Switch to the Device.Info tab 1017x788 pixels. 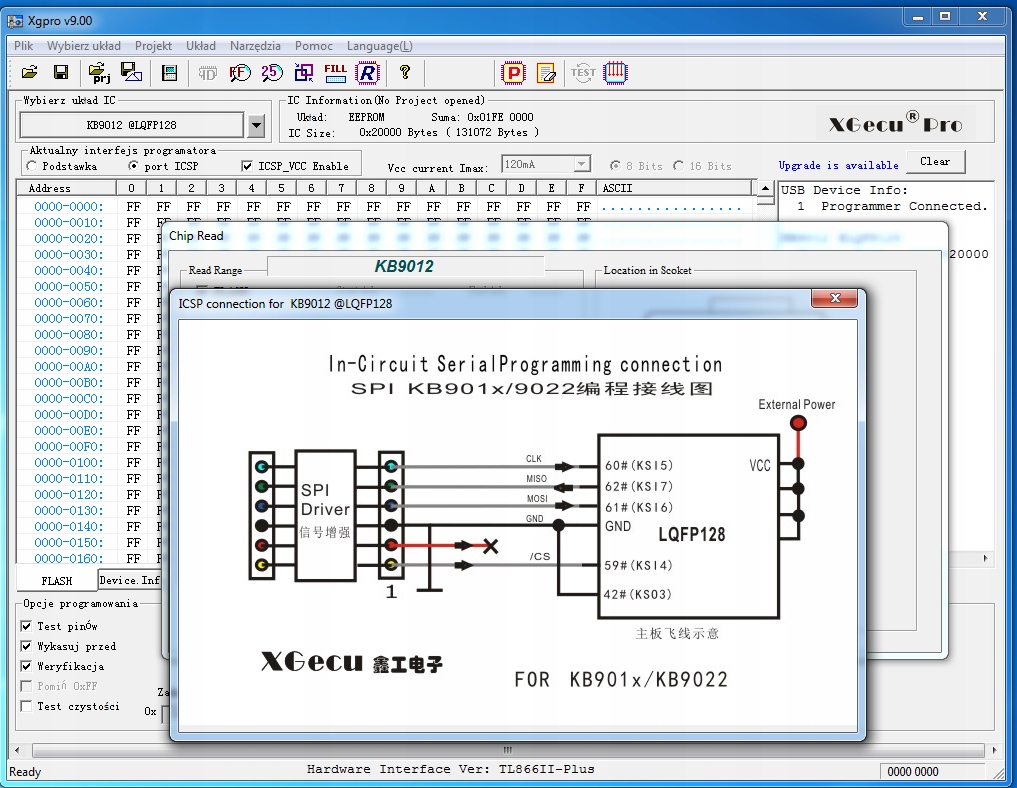(x=130, y=580)
